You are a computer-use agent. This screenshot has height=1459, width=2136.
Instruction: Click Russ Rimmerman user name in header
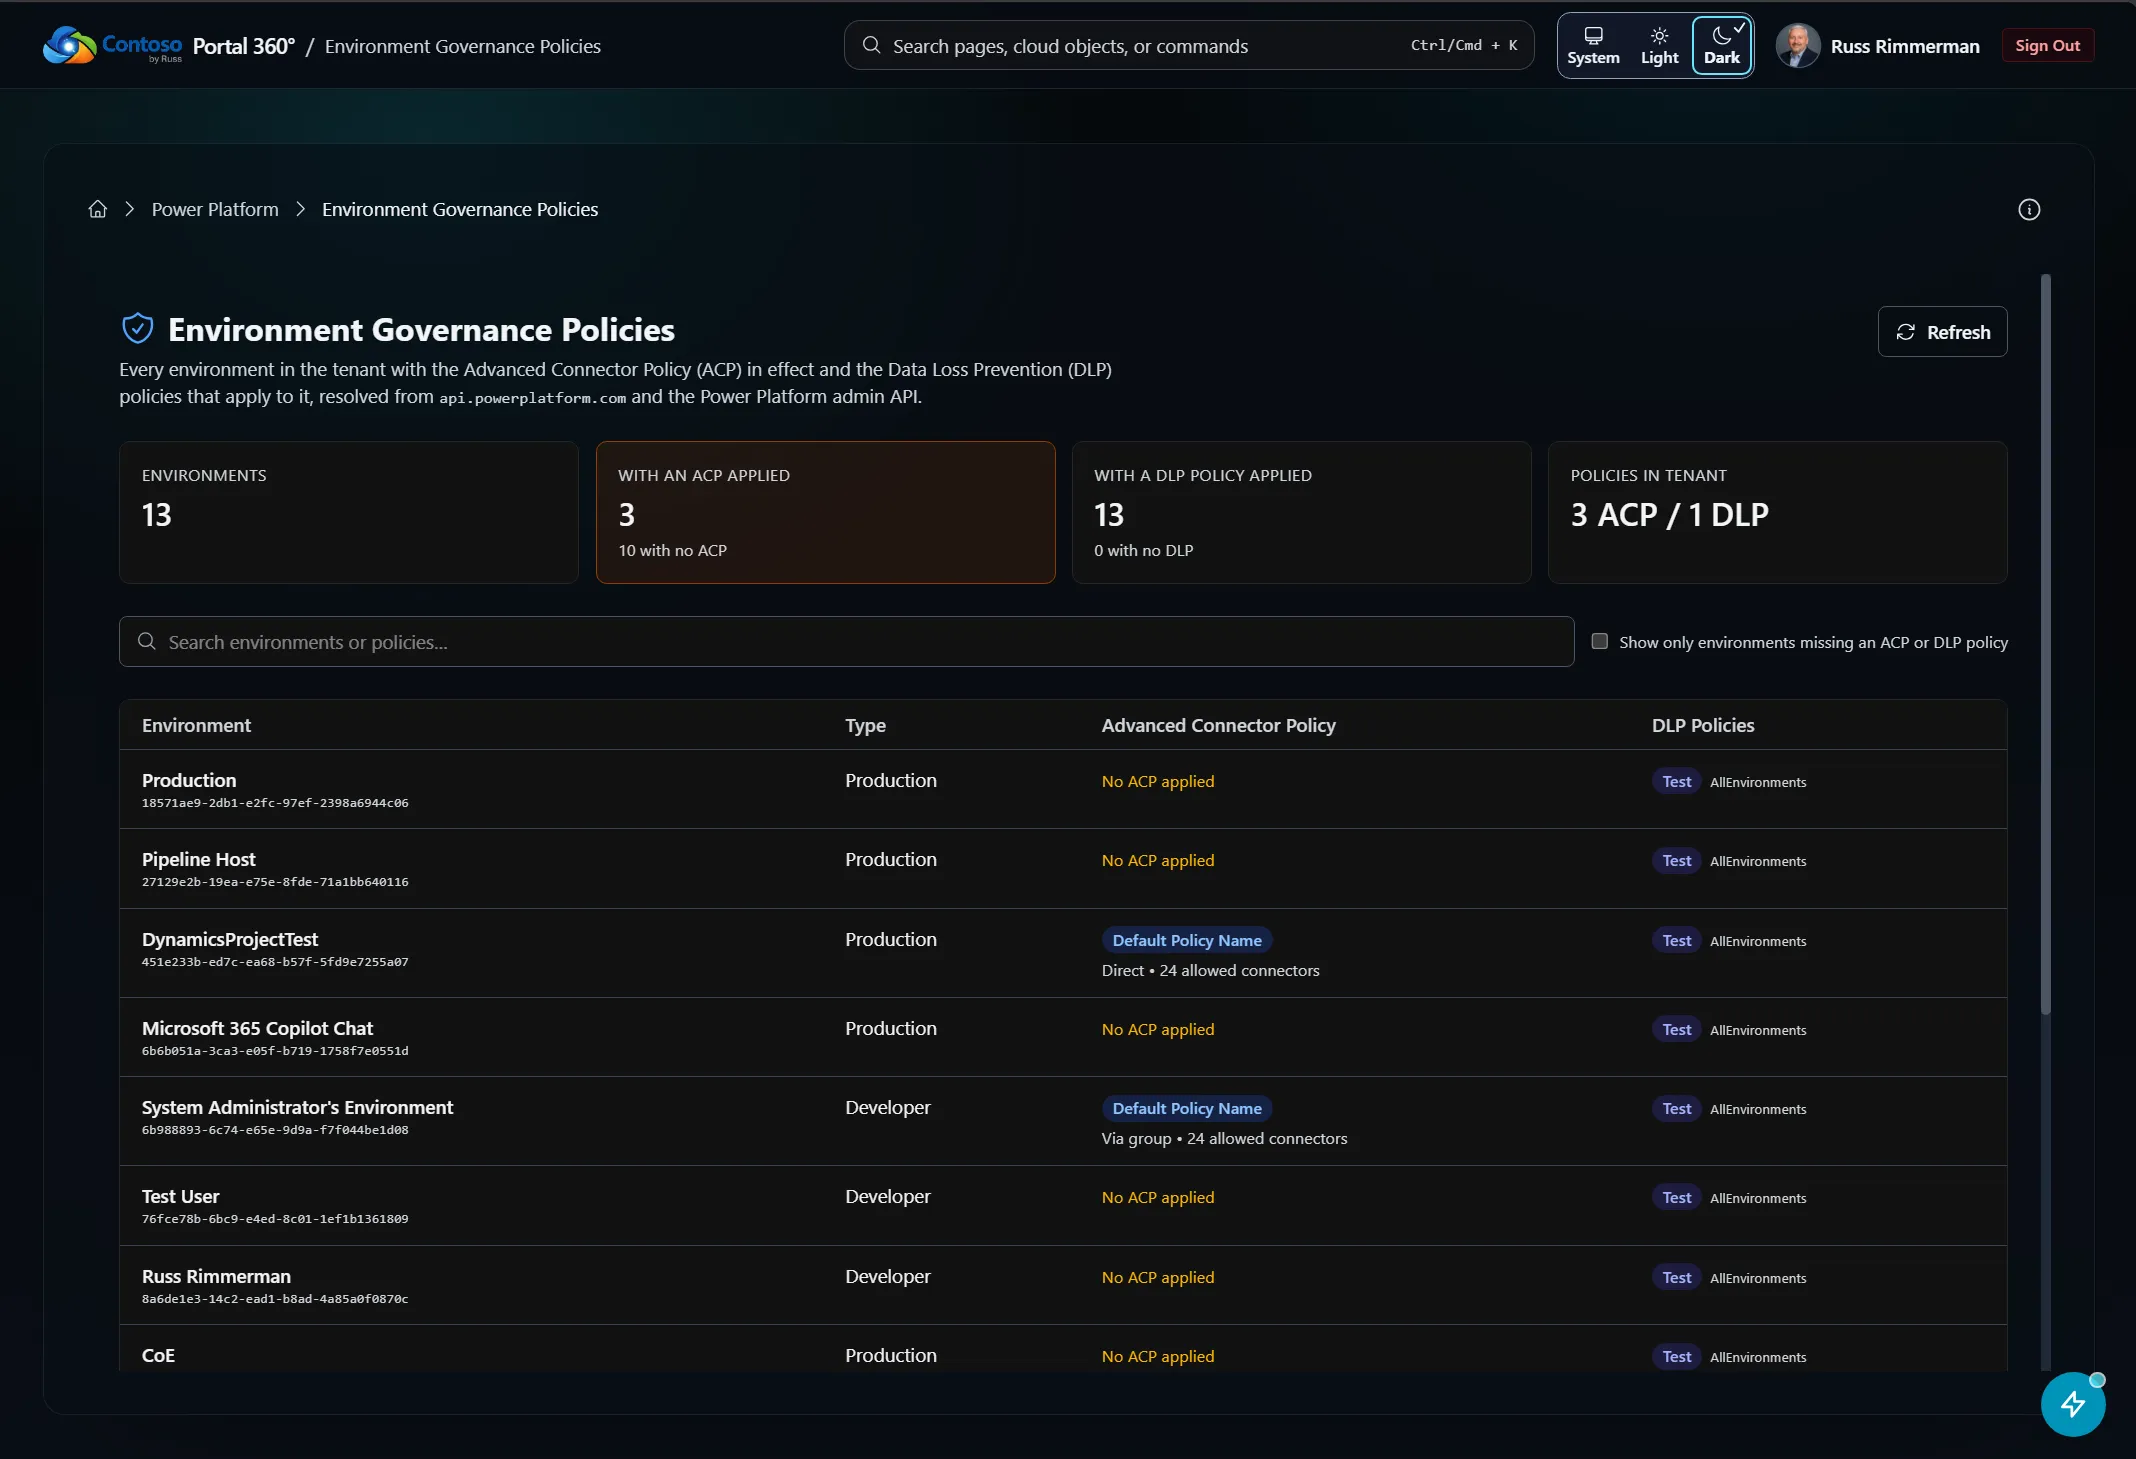[x=1905, y=46]
